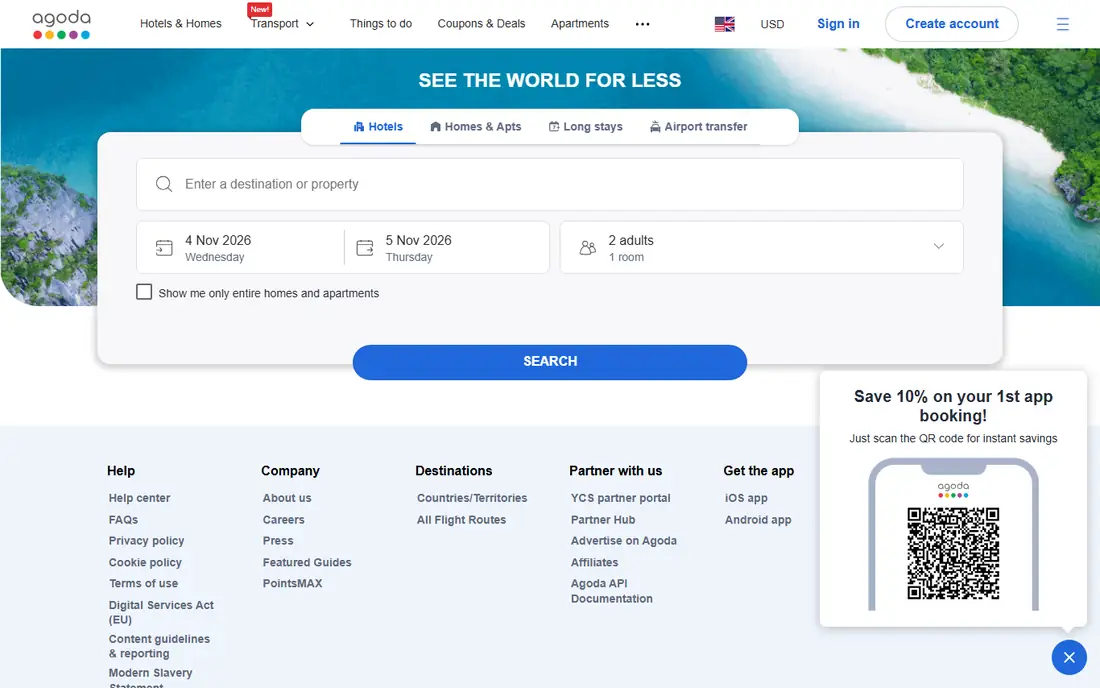Click the check-out calendar icon
The image size is (1100, 688).
pyautogui.click(x=365, y=248)
